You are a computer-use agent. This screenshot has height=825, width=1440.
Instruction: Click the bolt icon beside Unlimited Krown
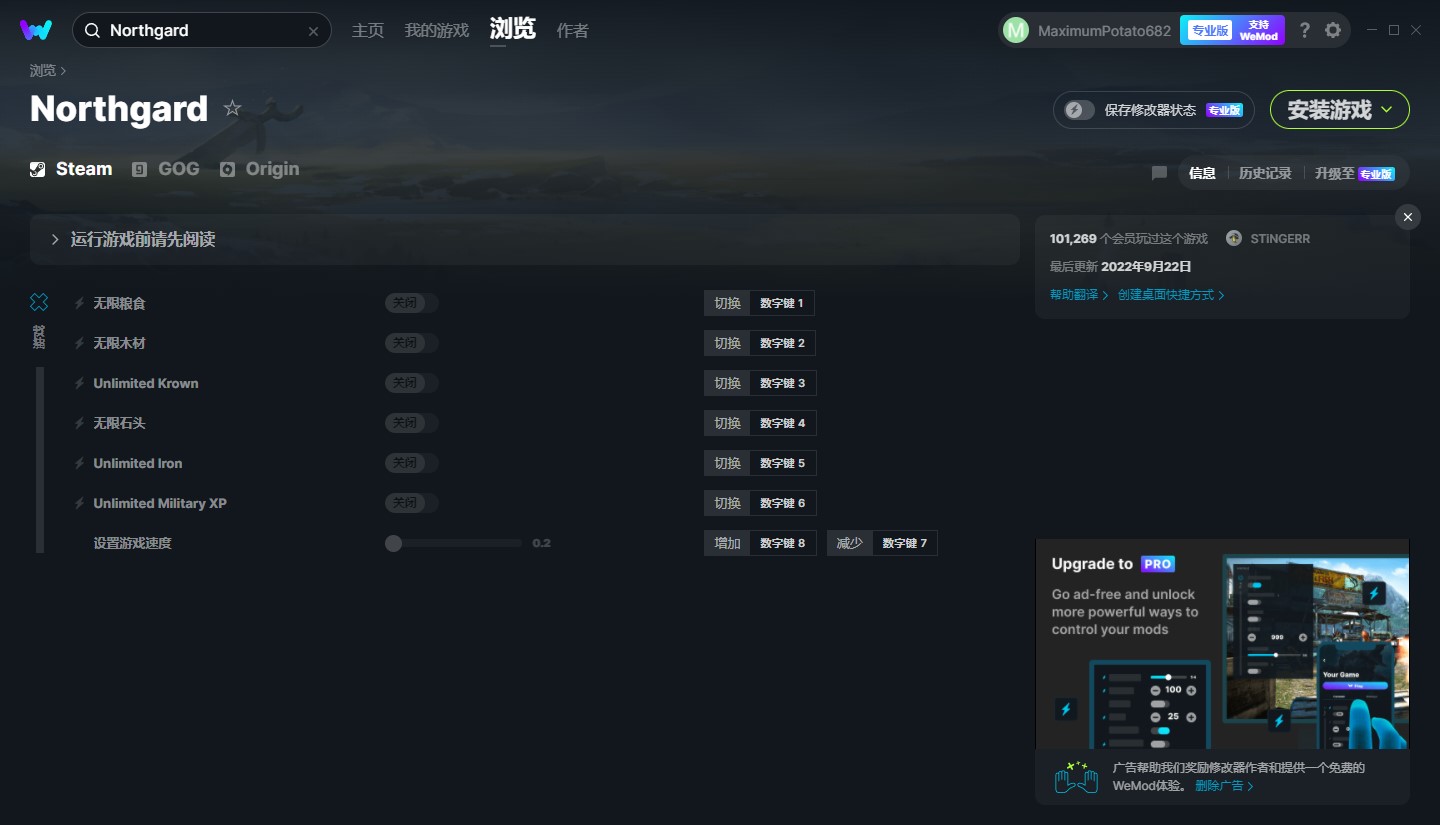(x=79, y=383)
